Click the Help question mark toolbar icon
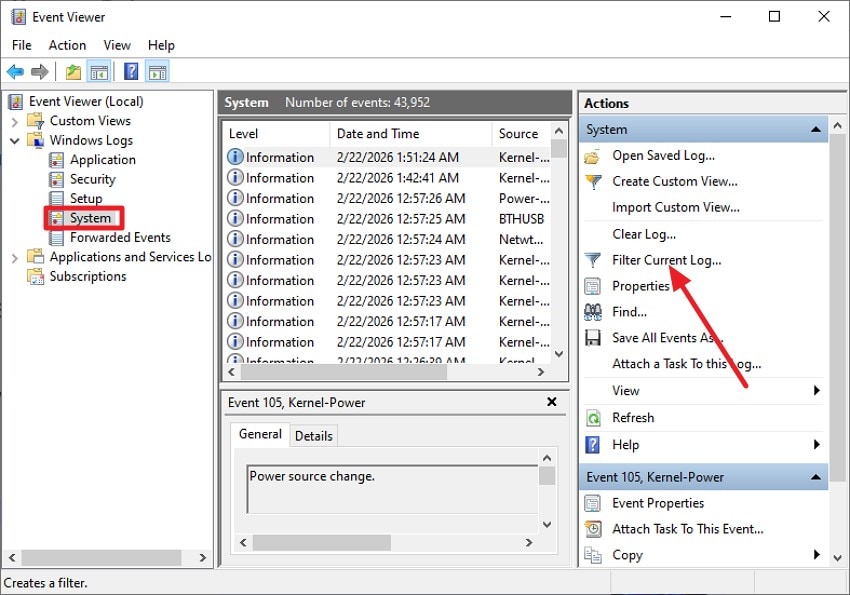 coord(131,71)
